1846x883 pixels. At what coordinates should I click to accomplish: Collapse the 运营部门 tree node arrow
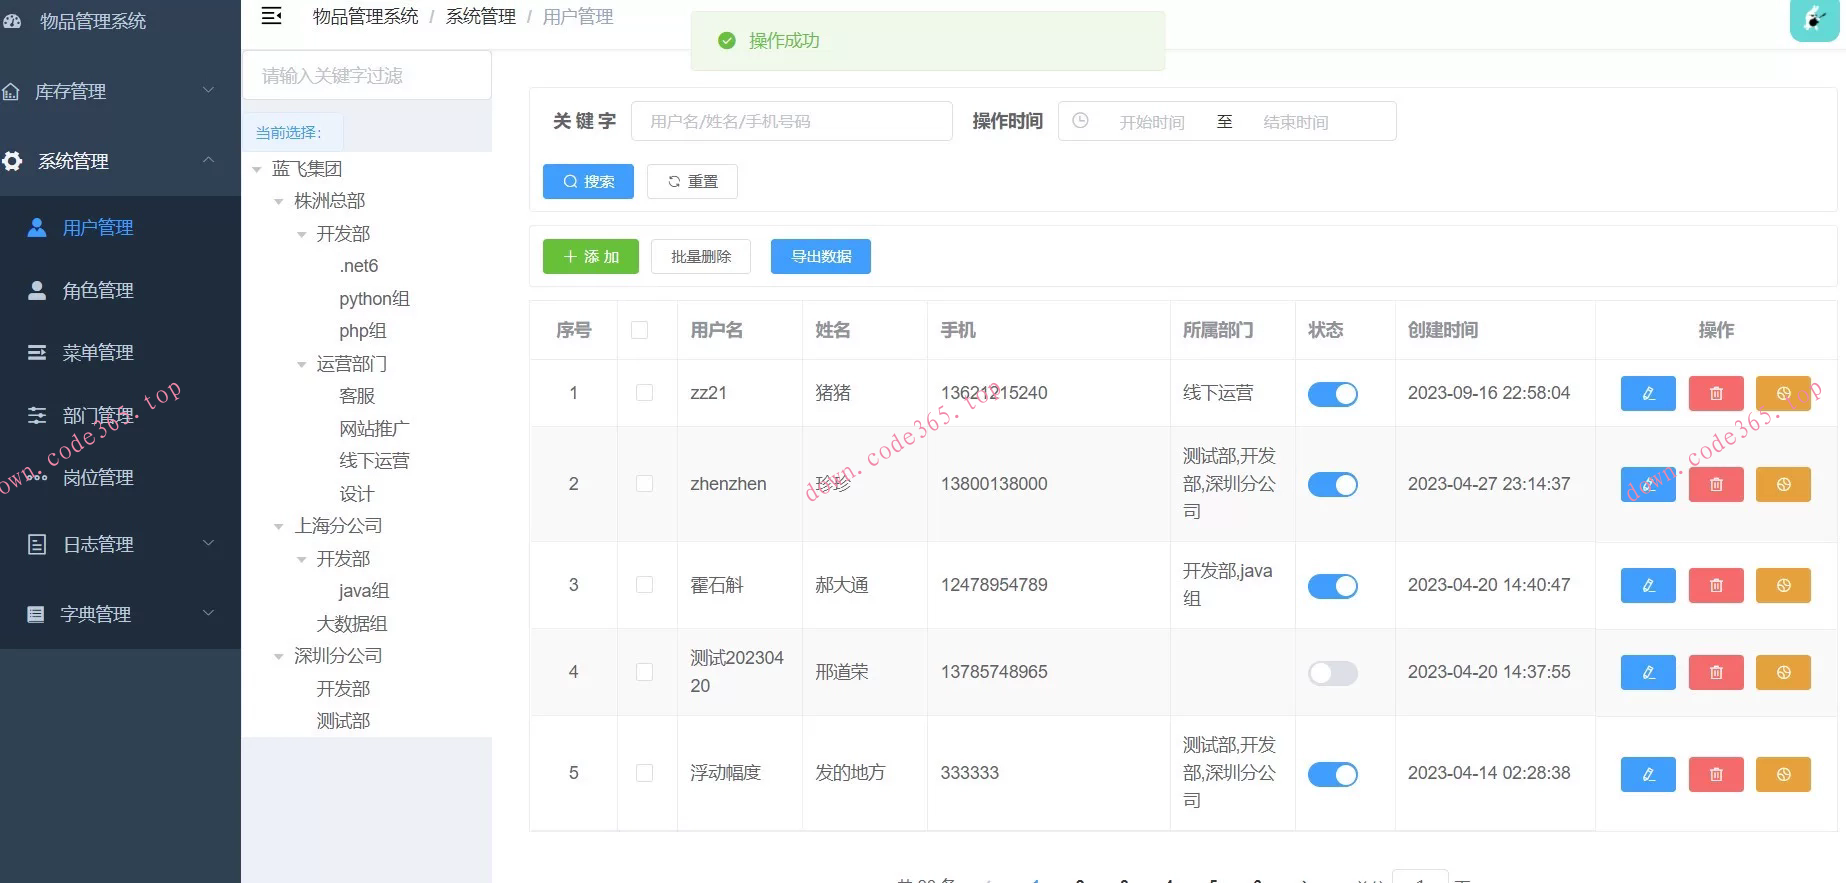[x=302, y=365]
